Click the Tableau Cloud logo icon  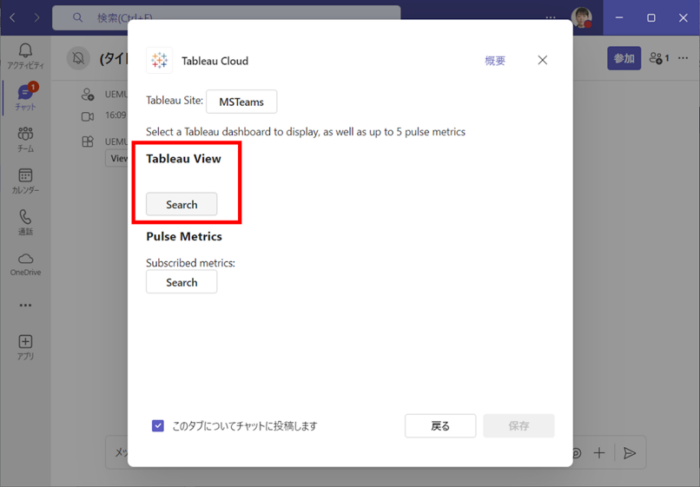coord(159,60)
